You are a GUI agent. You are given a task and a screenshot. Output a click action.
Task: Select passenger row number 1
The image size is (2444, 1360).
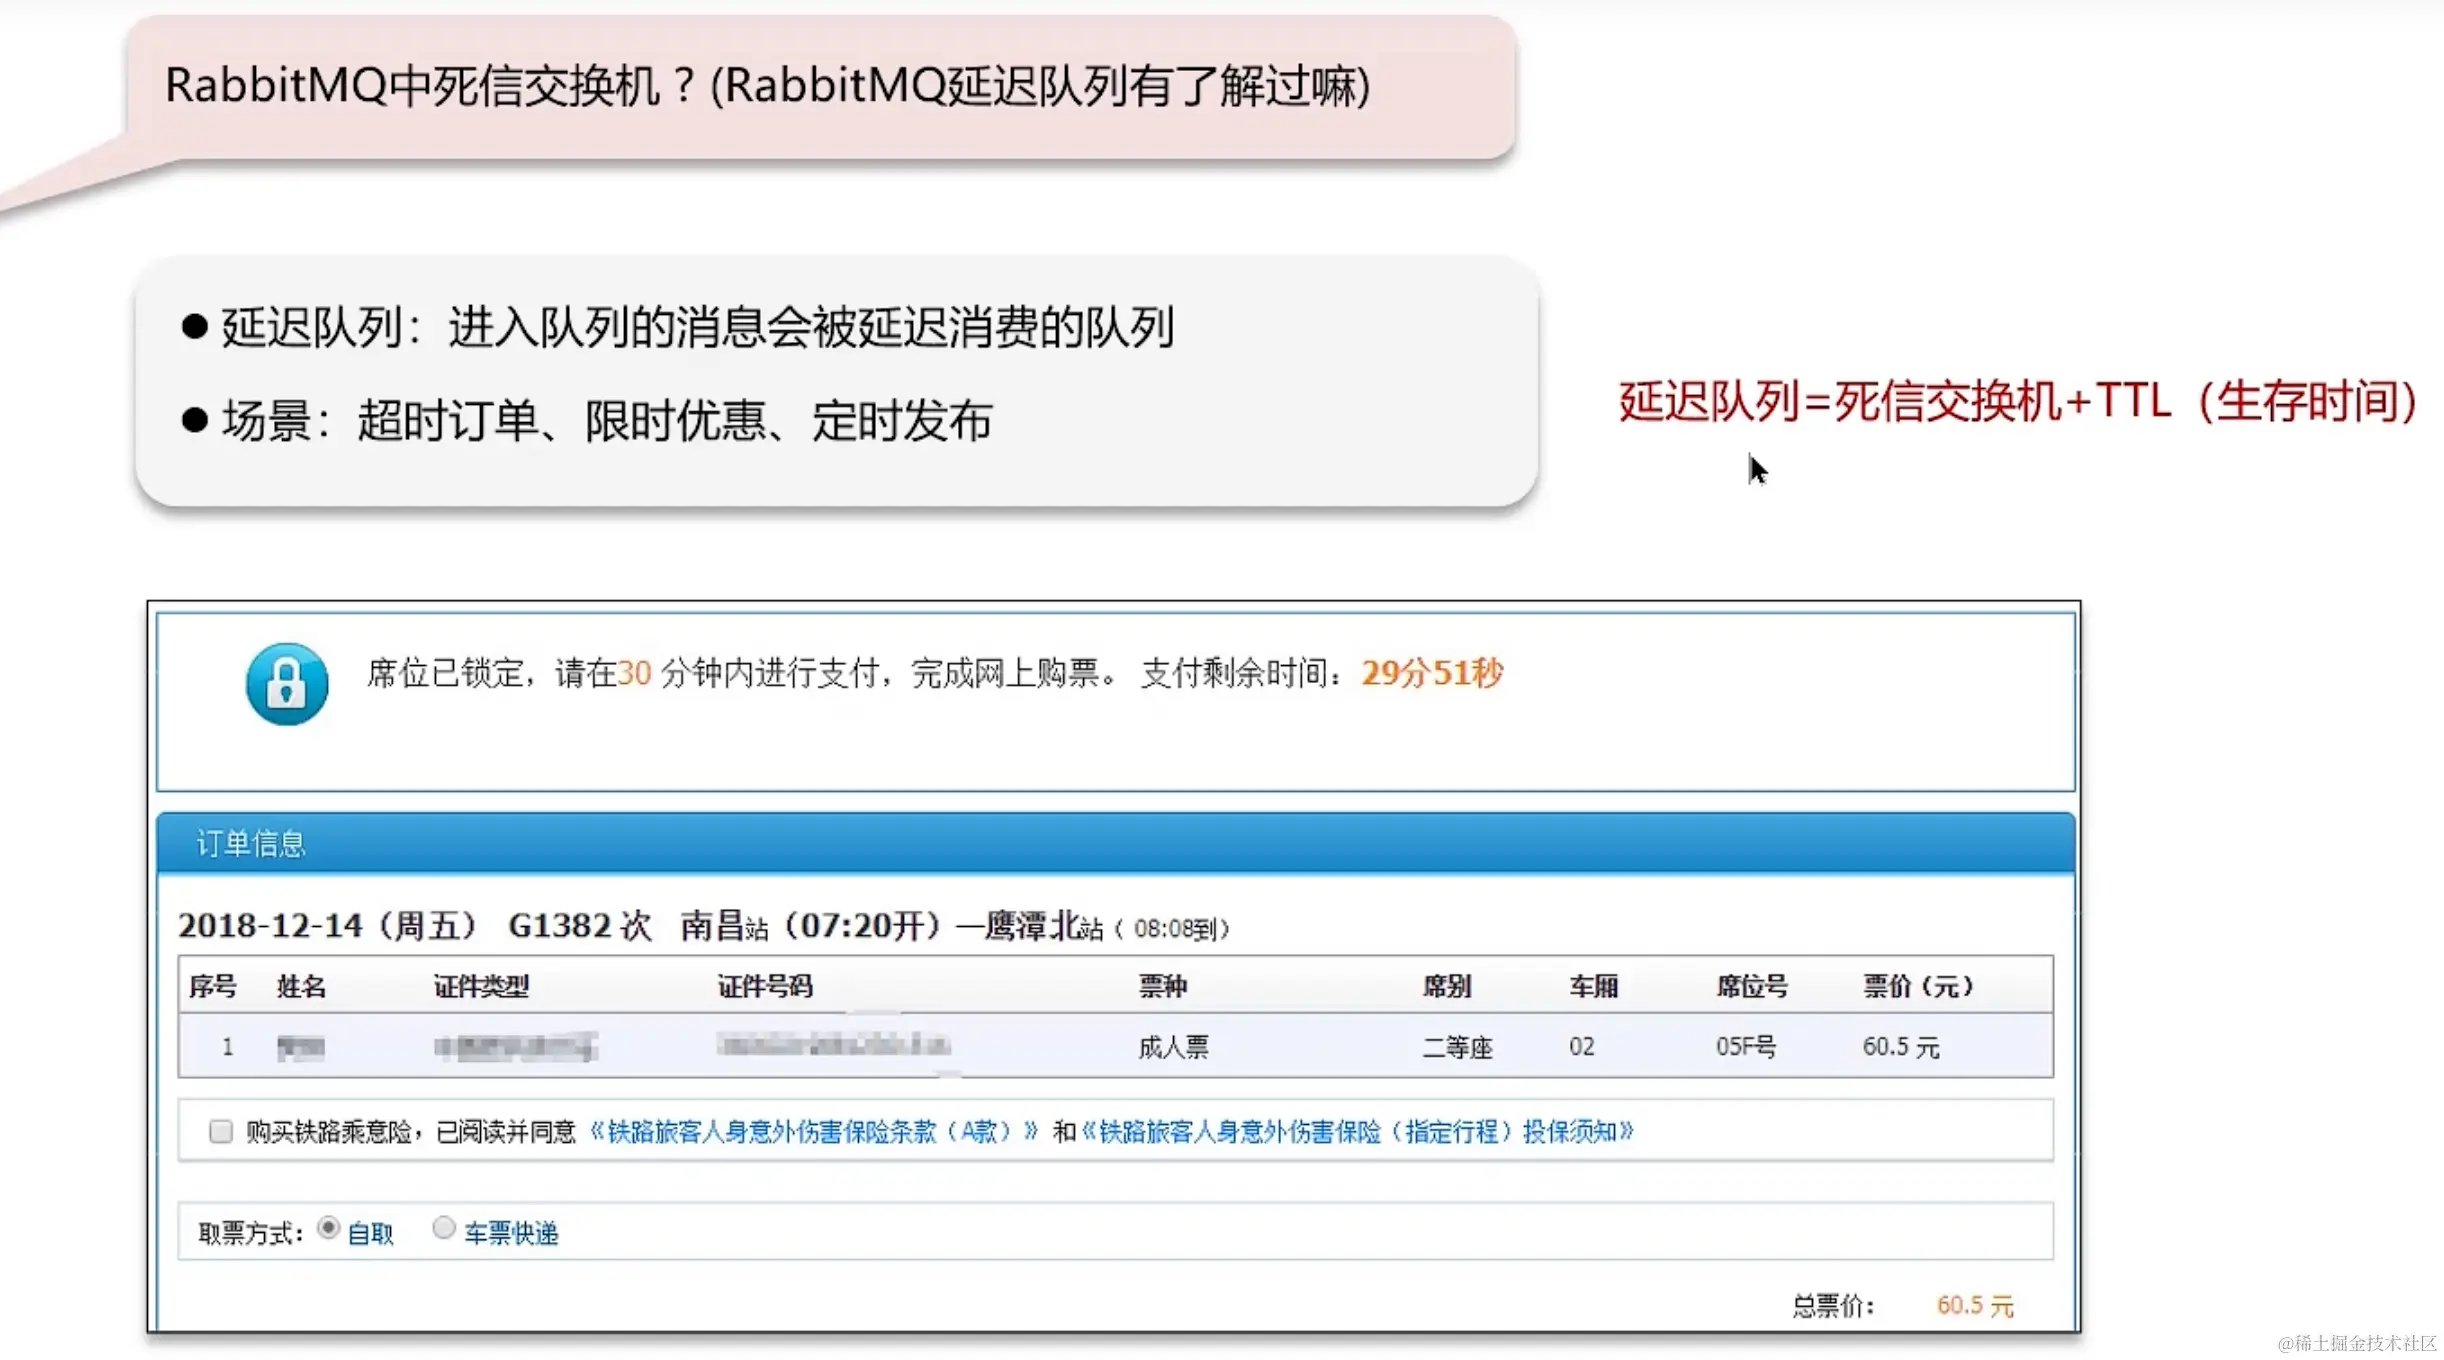(x=228, y=1046)
